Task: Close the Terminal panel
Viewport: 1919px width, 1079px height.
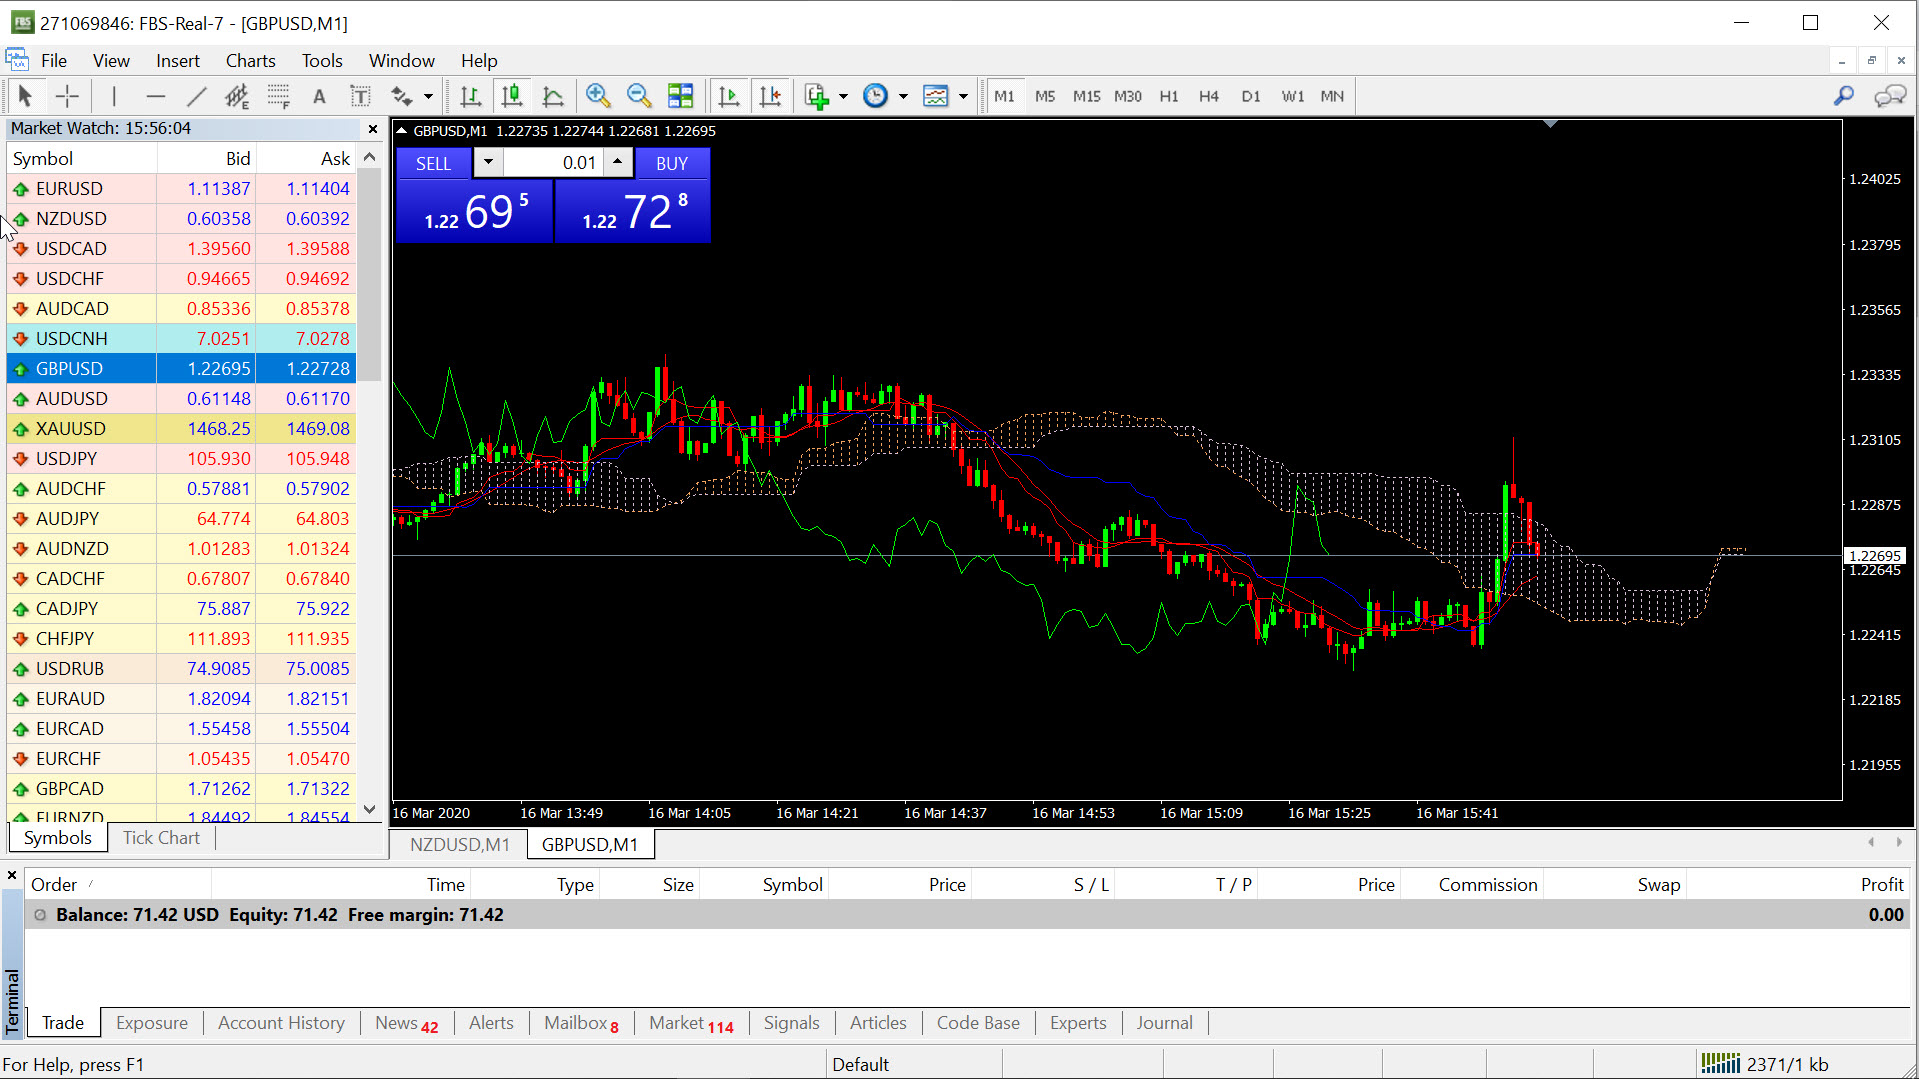Action: coord(12,876)
